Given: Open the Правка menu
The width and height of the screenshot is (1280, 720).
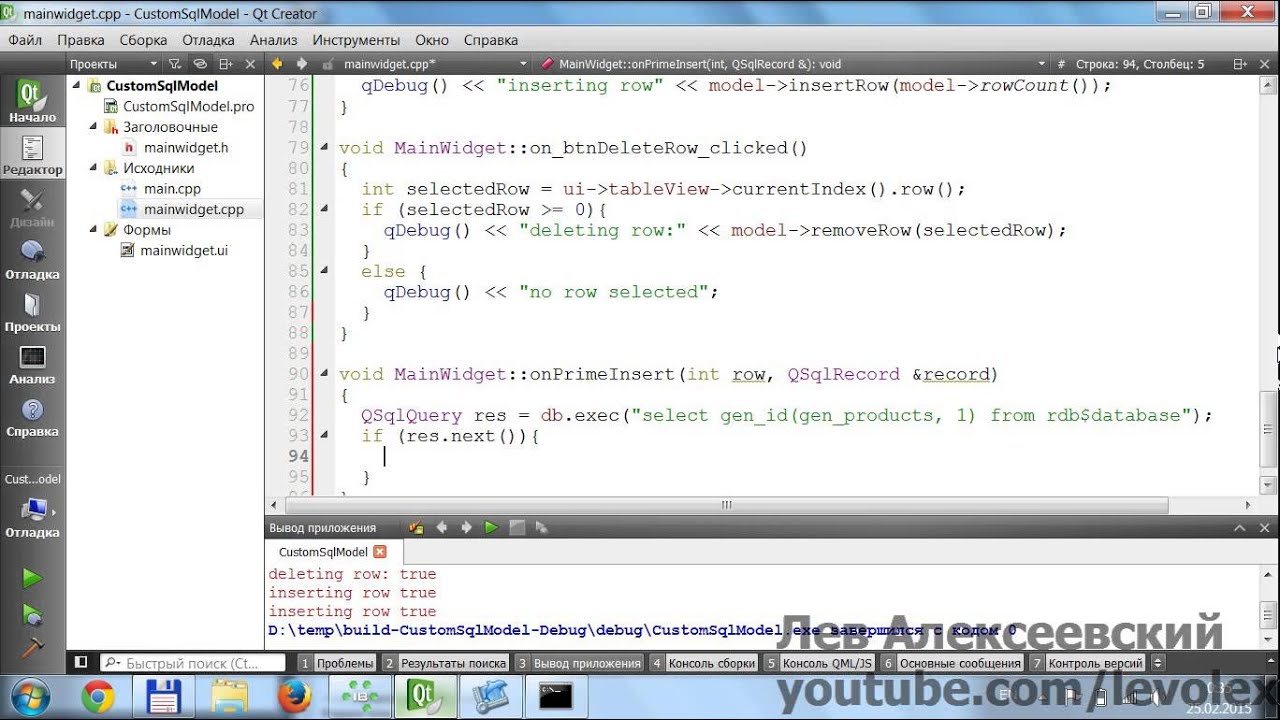Looking at the screenshot, I should 81,40.
